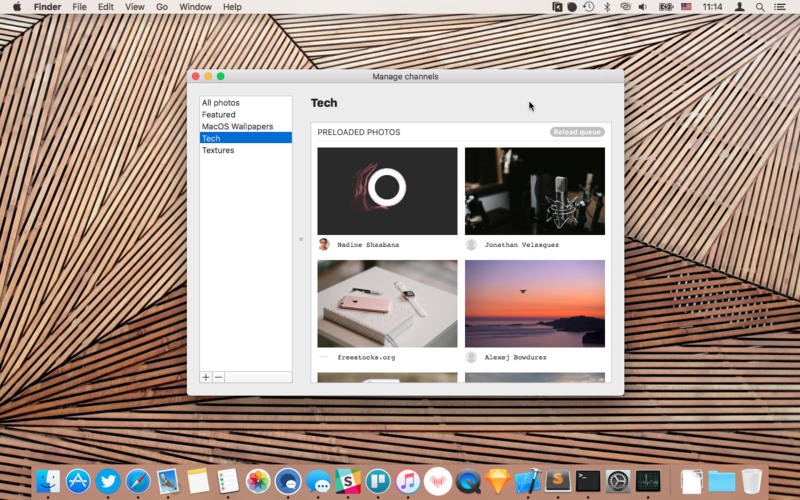800x500 pixels.
Task: Open Preview from the dock
Action: pos(168,481)
